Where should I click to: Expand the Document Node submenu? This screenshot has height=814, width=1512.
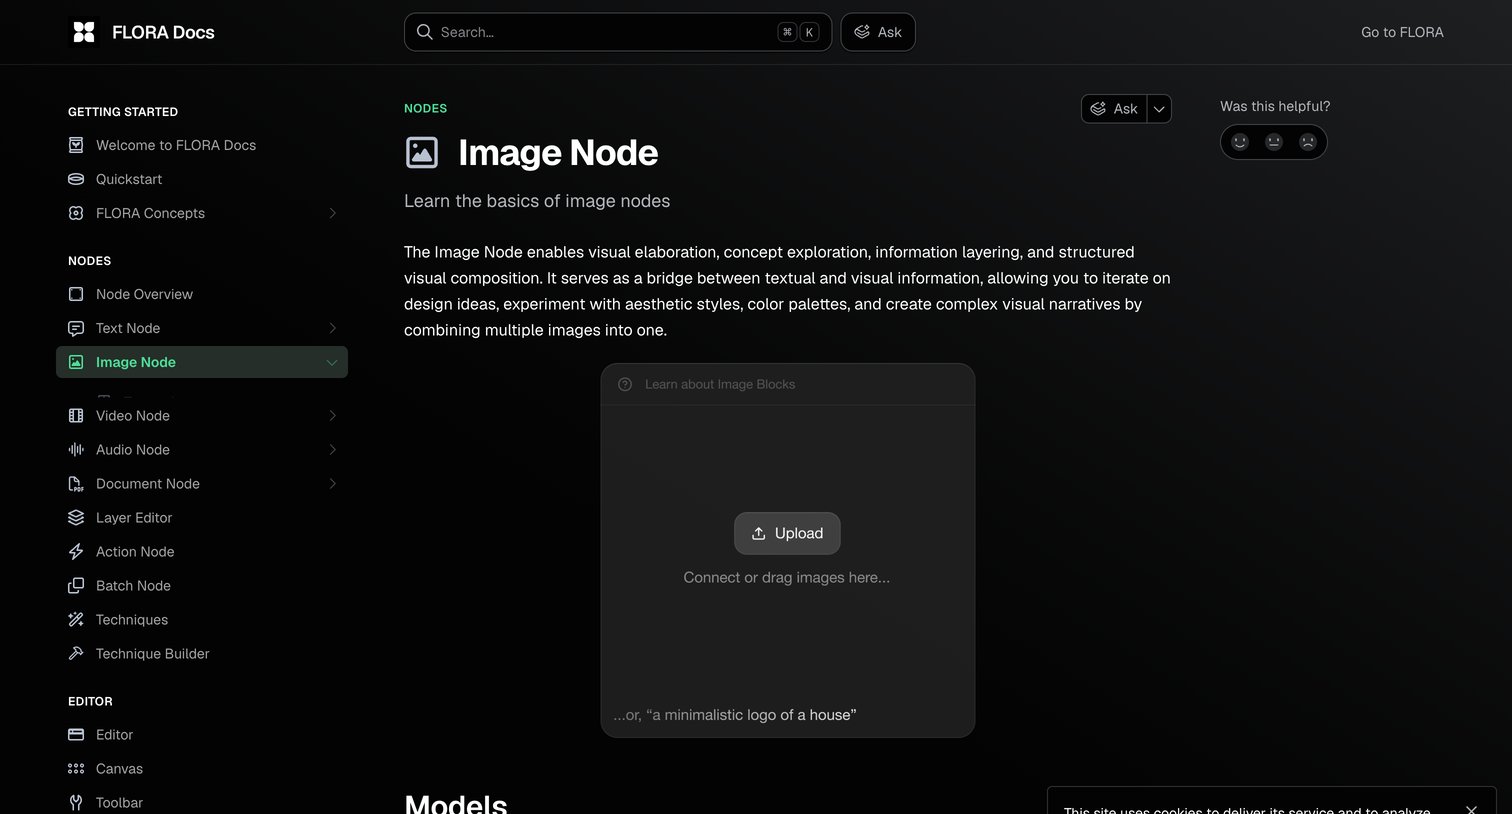pos(332,484)
